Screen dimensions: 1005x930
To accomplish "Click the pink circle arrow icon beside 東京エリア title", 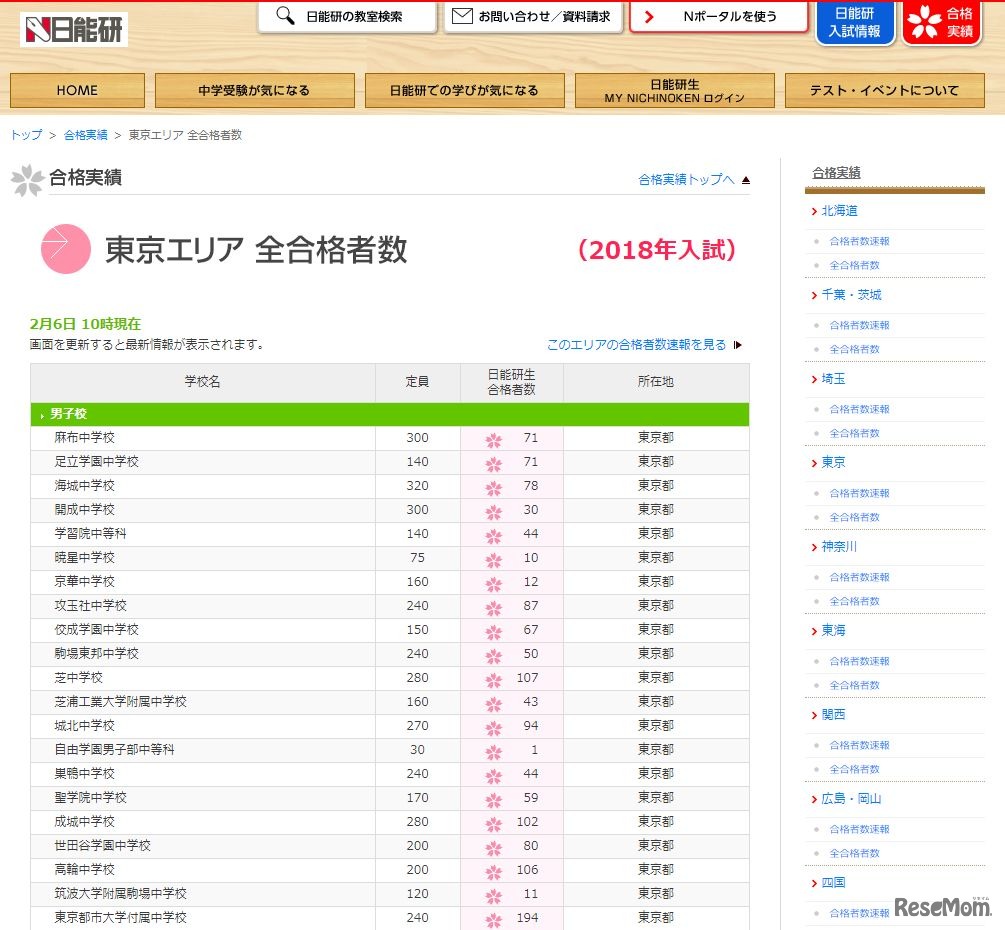I will click(x=66, y=249).
